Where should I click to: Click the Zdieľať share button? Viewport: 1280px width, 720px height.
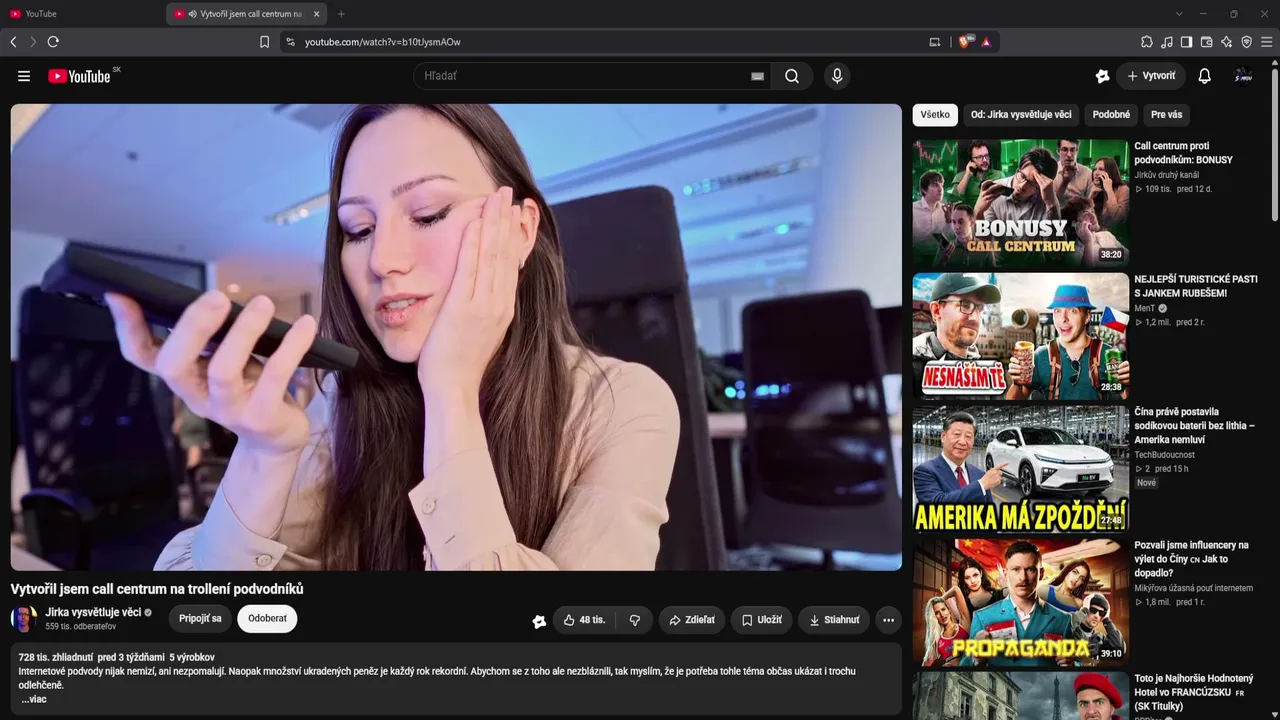point(692,620)
